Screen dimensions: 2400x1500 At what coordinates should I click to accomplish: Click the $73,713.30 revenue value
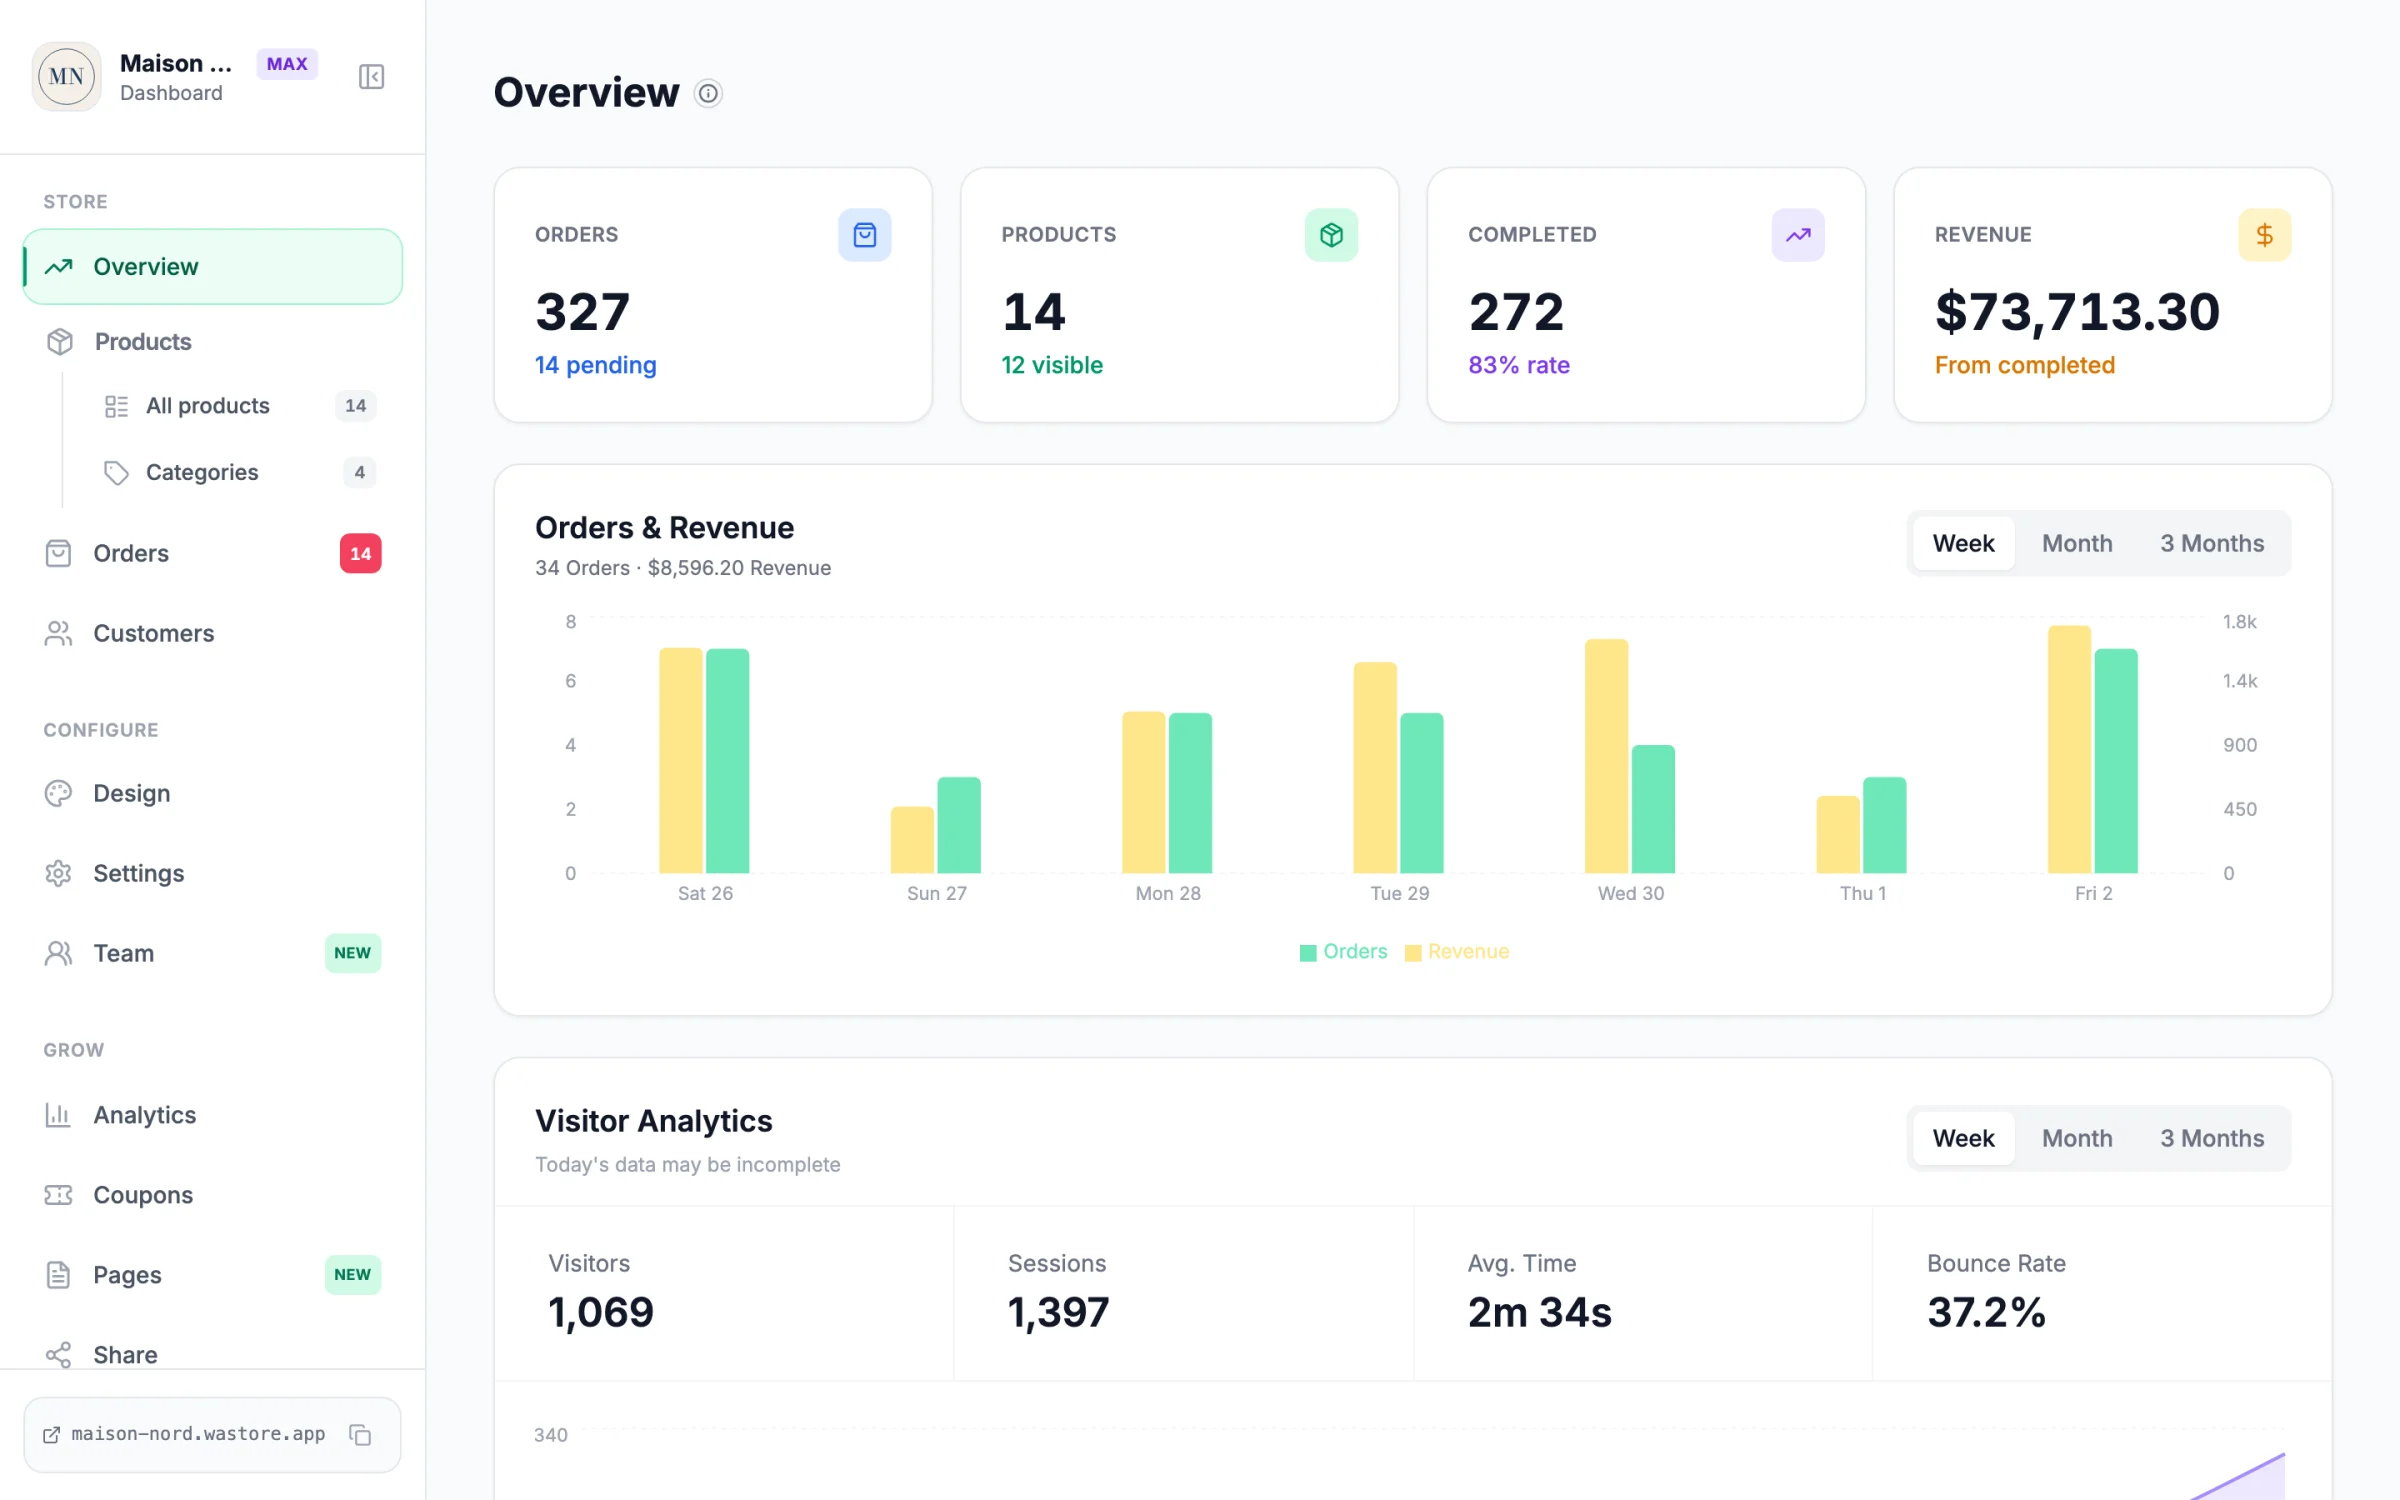click(2077, 311)
